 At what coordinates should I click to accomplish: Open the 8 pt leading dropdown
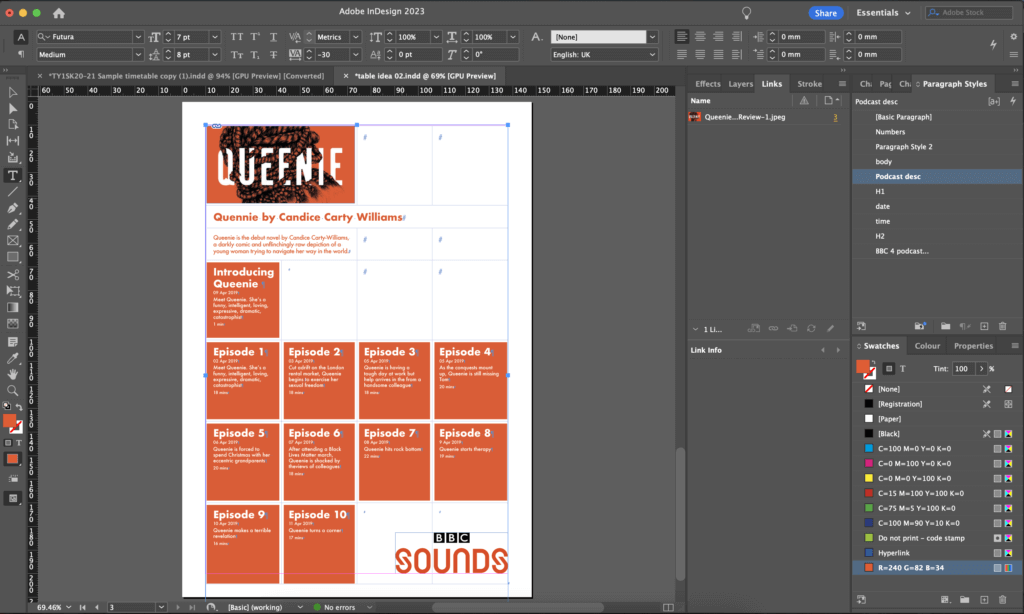pos(215,55)
